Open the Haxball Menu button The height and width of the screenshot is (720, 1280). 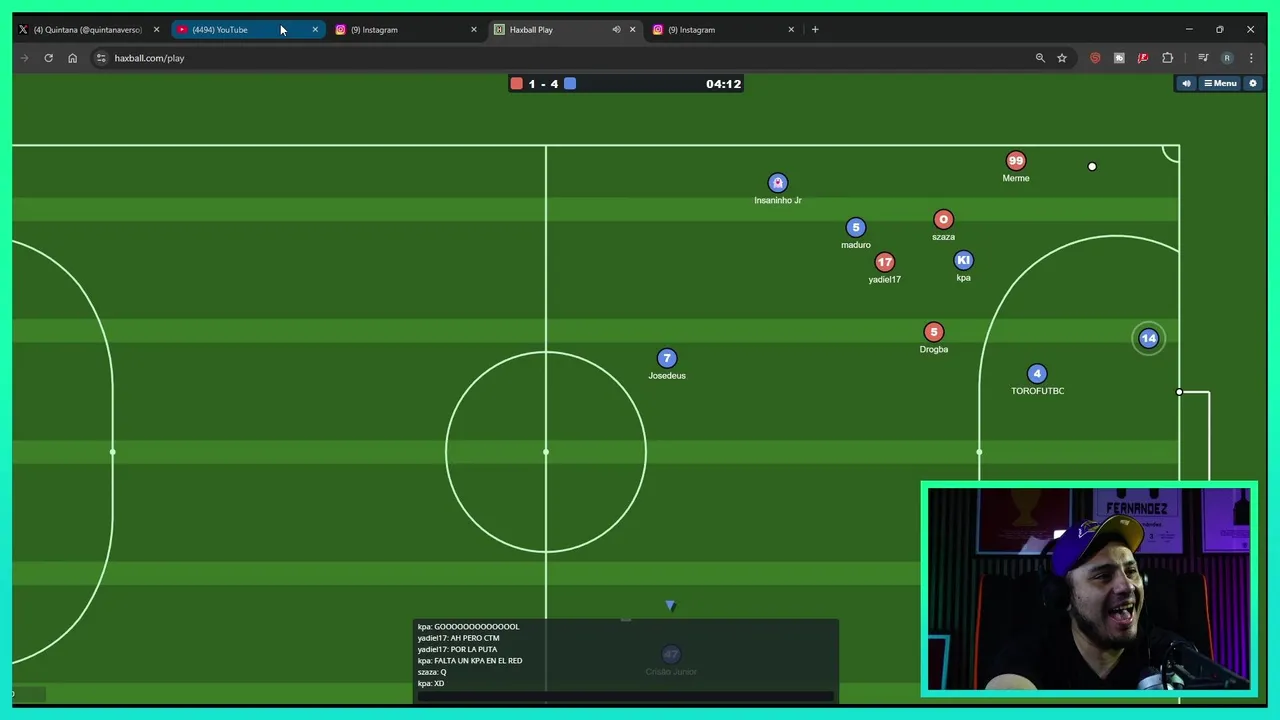[1220, 83]
